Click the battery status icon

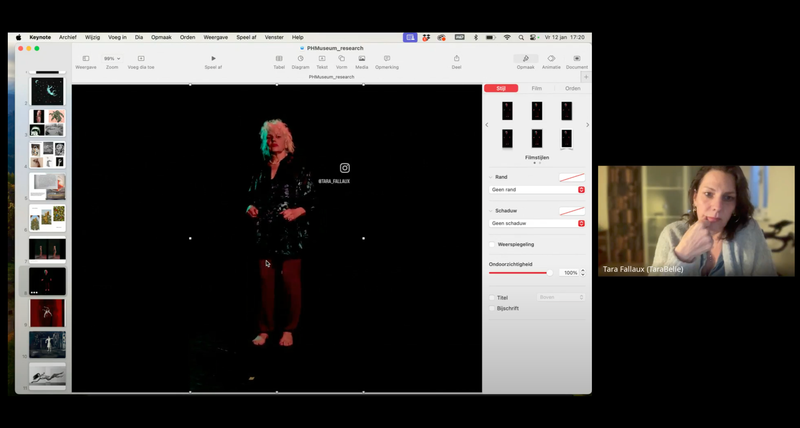tap(491, 37)
